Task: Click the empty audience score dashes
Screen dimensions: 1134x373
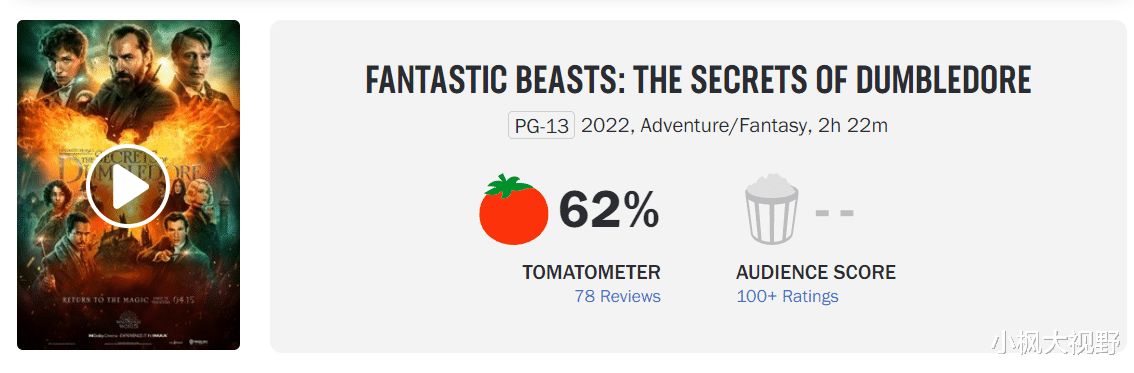Action: tap(835, 213)
